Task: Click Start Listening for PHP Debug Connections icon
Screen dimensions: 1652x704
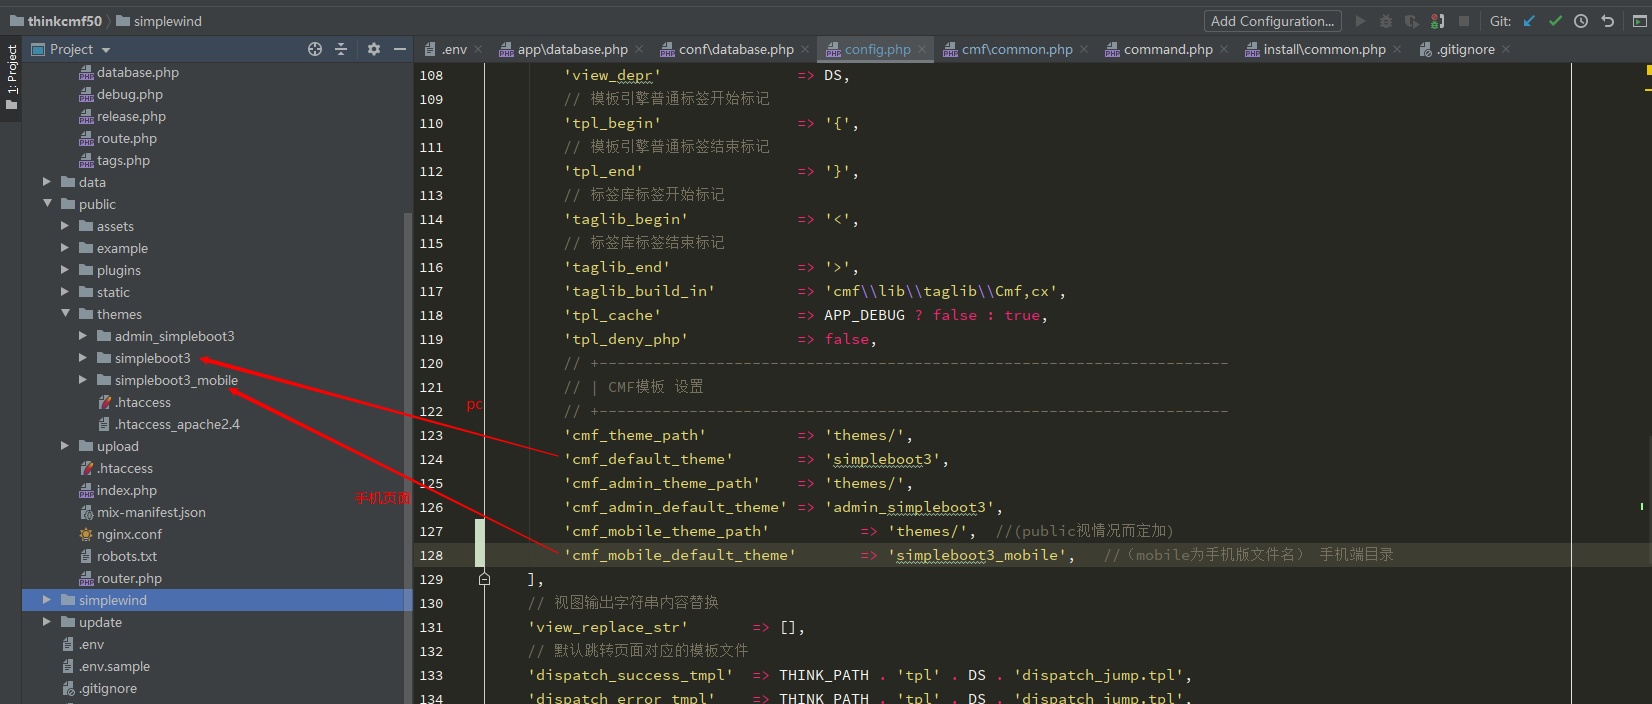Action: pos(1437,21)
